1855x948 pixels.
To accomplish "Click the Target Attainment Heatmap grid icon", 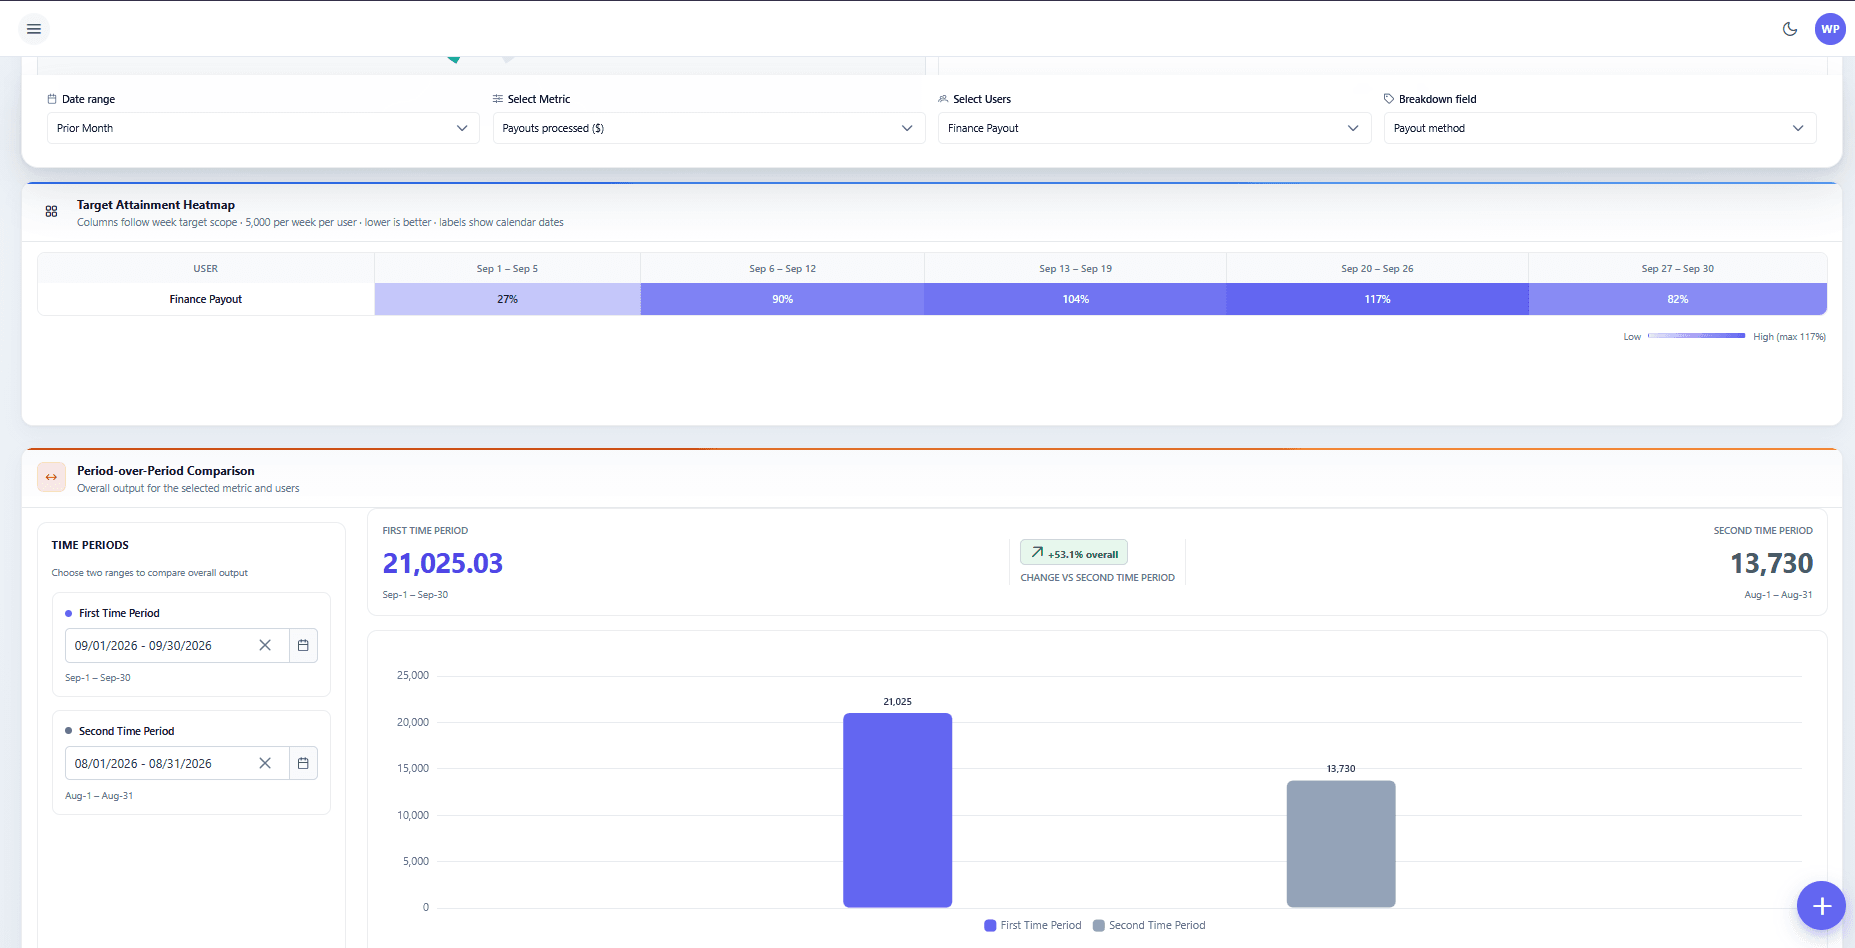I will pyautogui.click(x=51, y=211).
